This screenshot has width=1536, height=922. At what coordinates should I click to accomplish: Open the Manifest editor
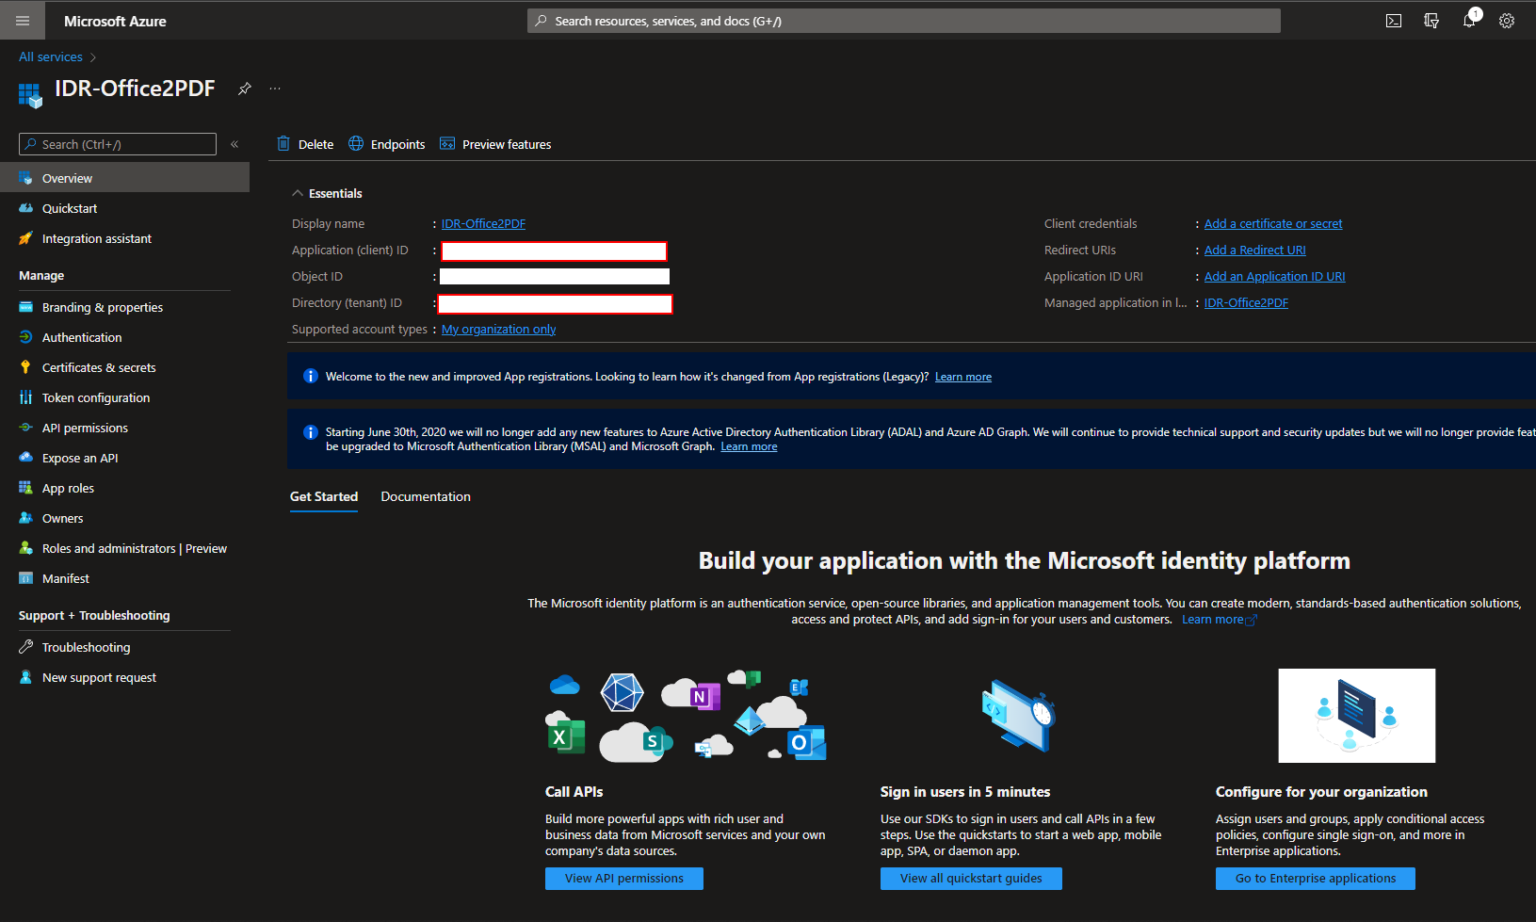pyautogui.click(x=66, y=578)
